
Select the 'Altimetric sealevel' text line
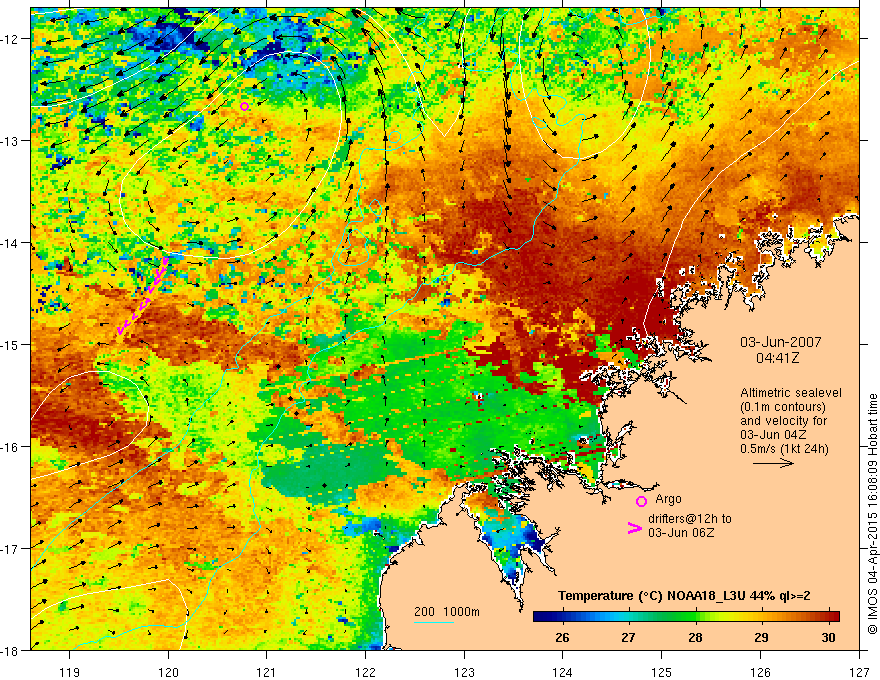tap(791, 393)
